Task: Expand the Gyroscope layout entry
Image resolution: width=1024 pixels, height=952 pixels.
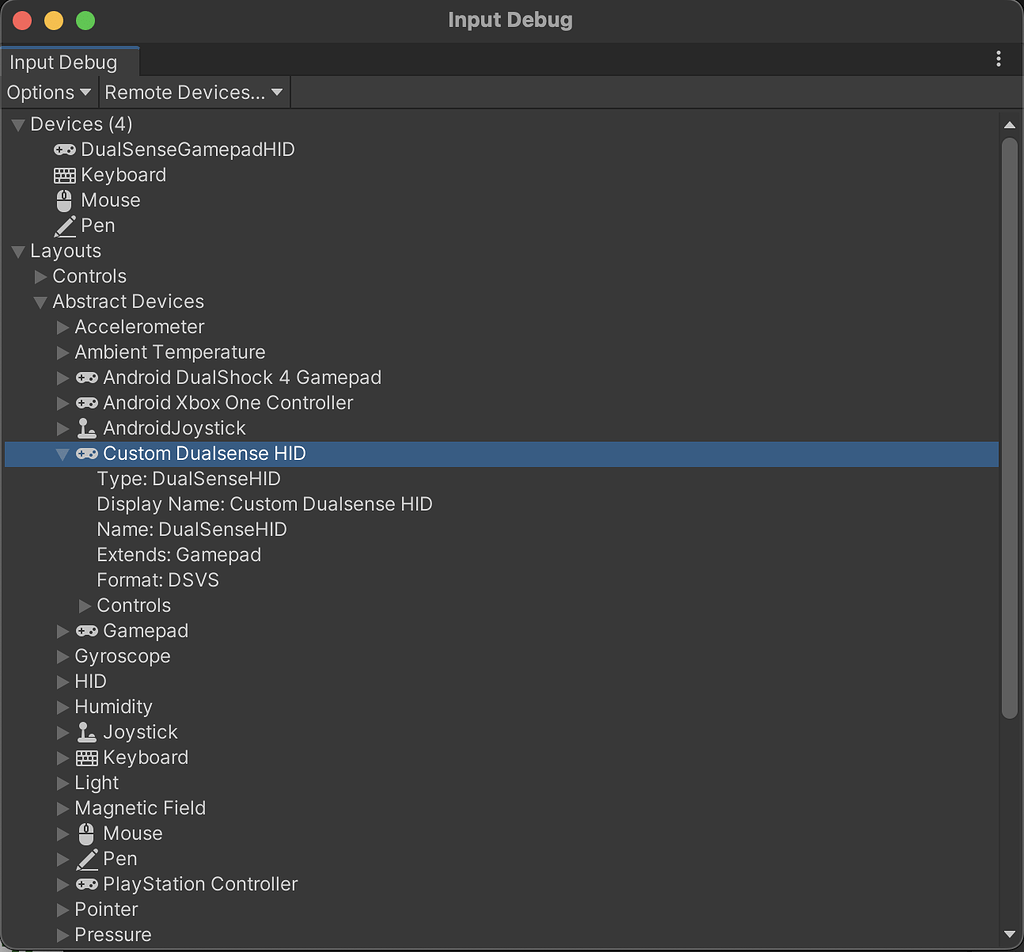Action: 62,656
